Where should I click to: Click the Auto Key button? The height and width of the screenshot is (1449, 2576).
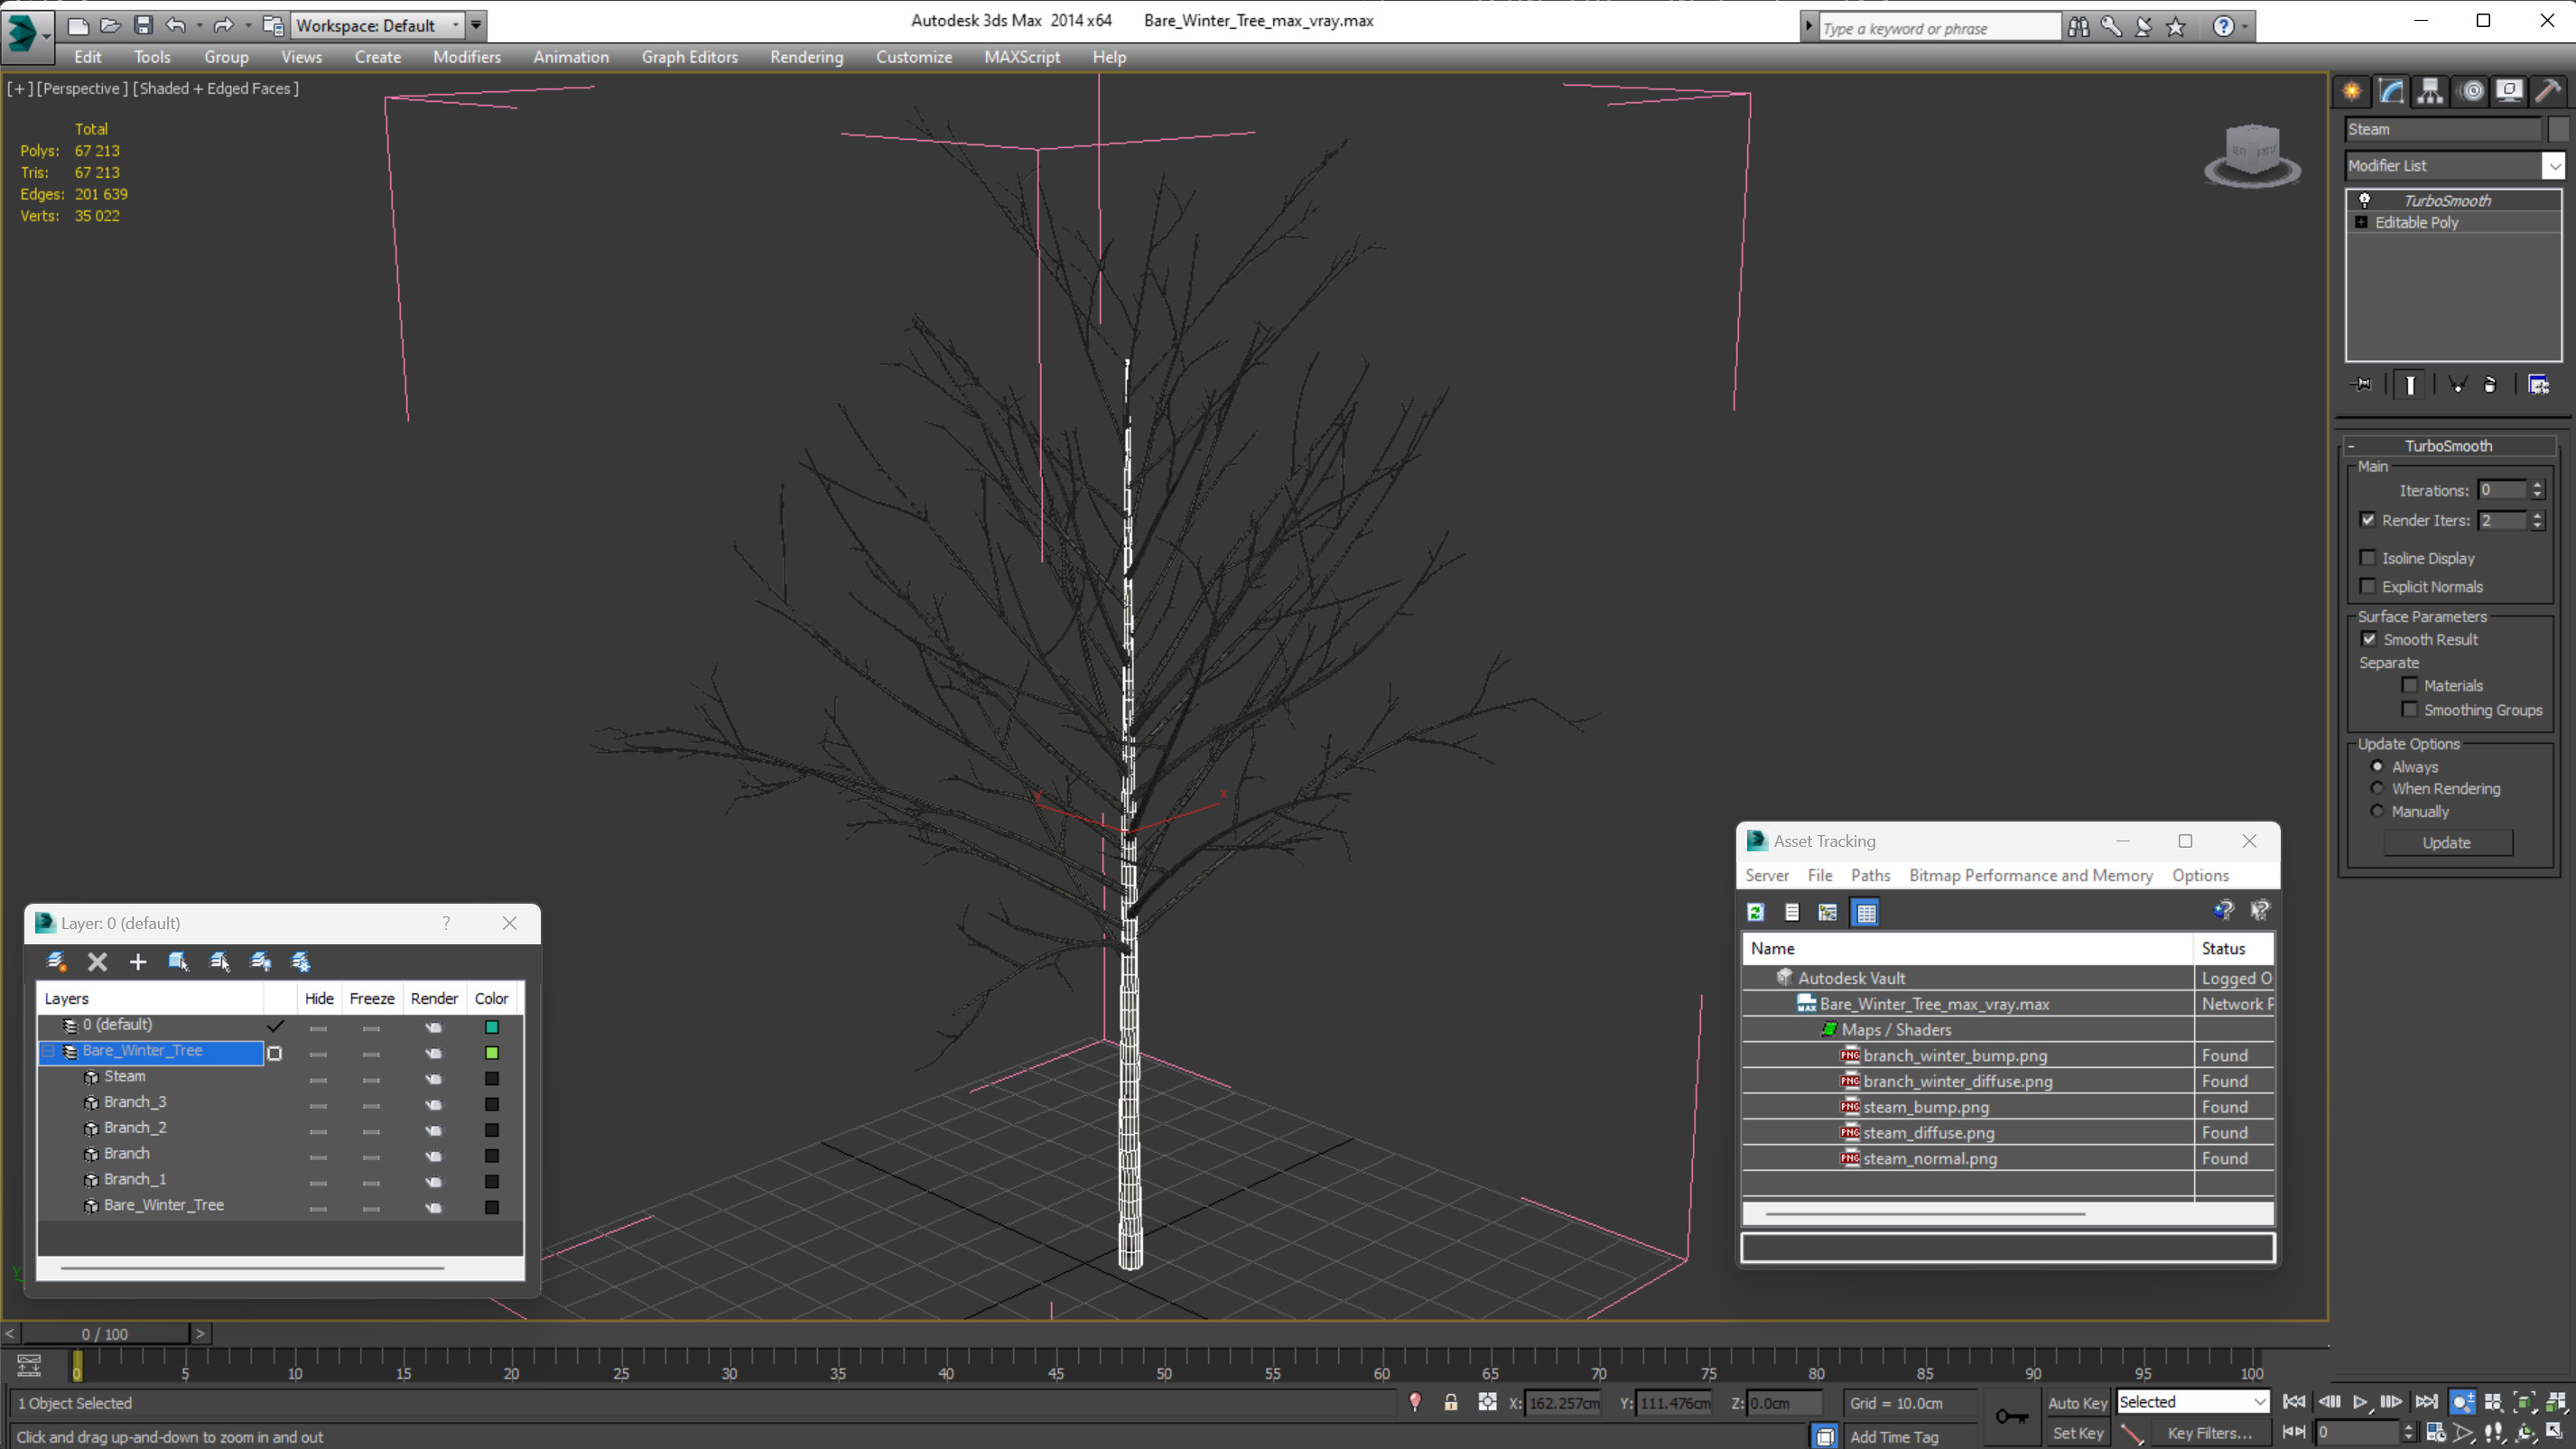coord(2077,1403)
